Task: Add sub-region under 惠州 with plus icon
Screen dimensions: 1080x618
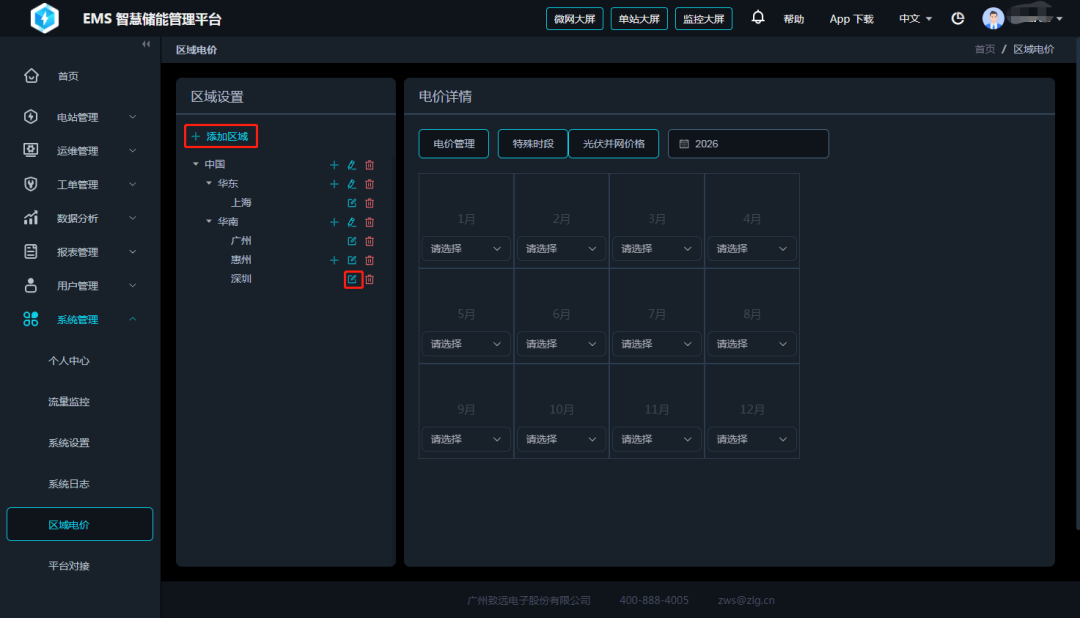Action: point(335,260)
